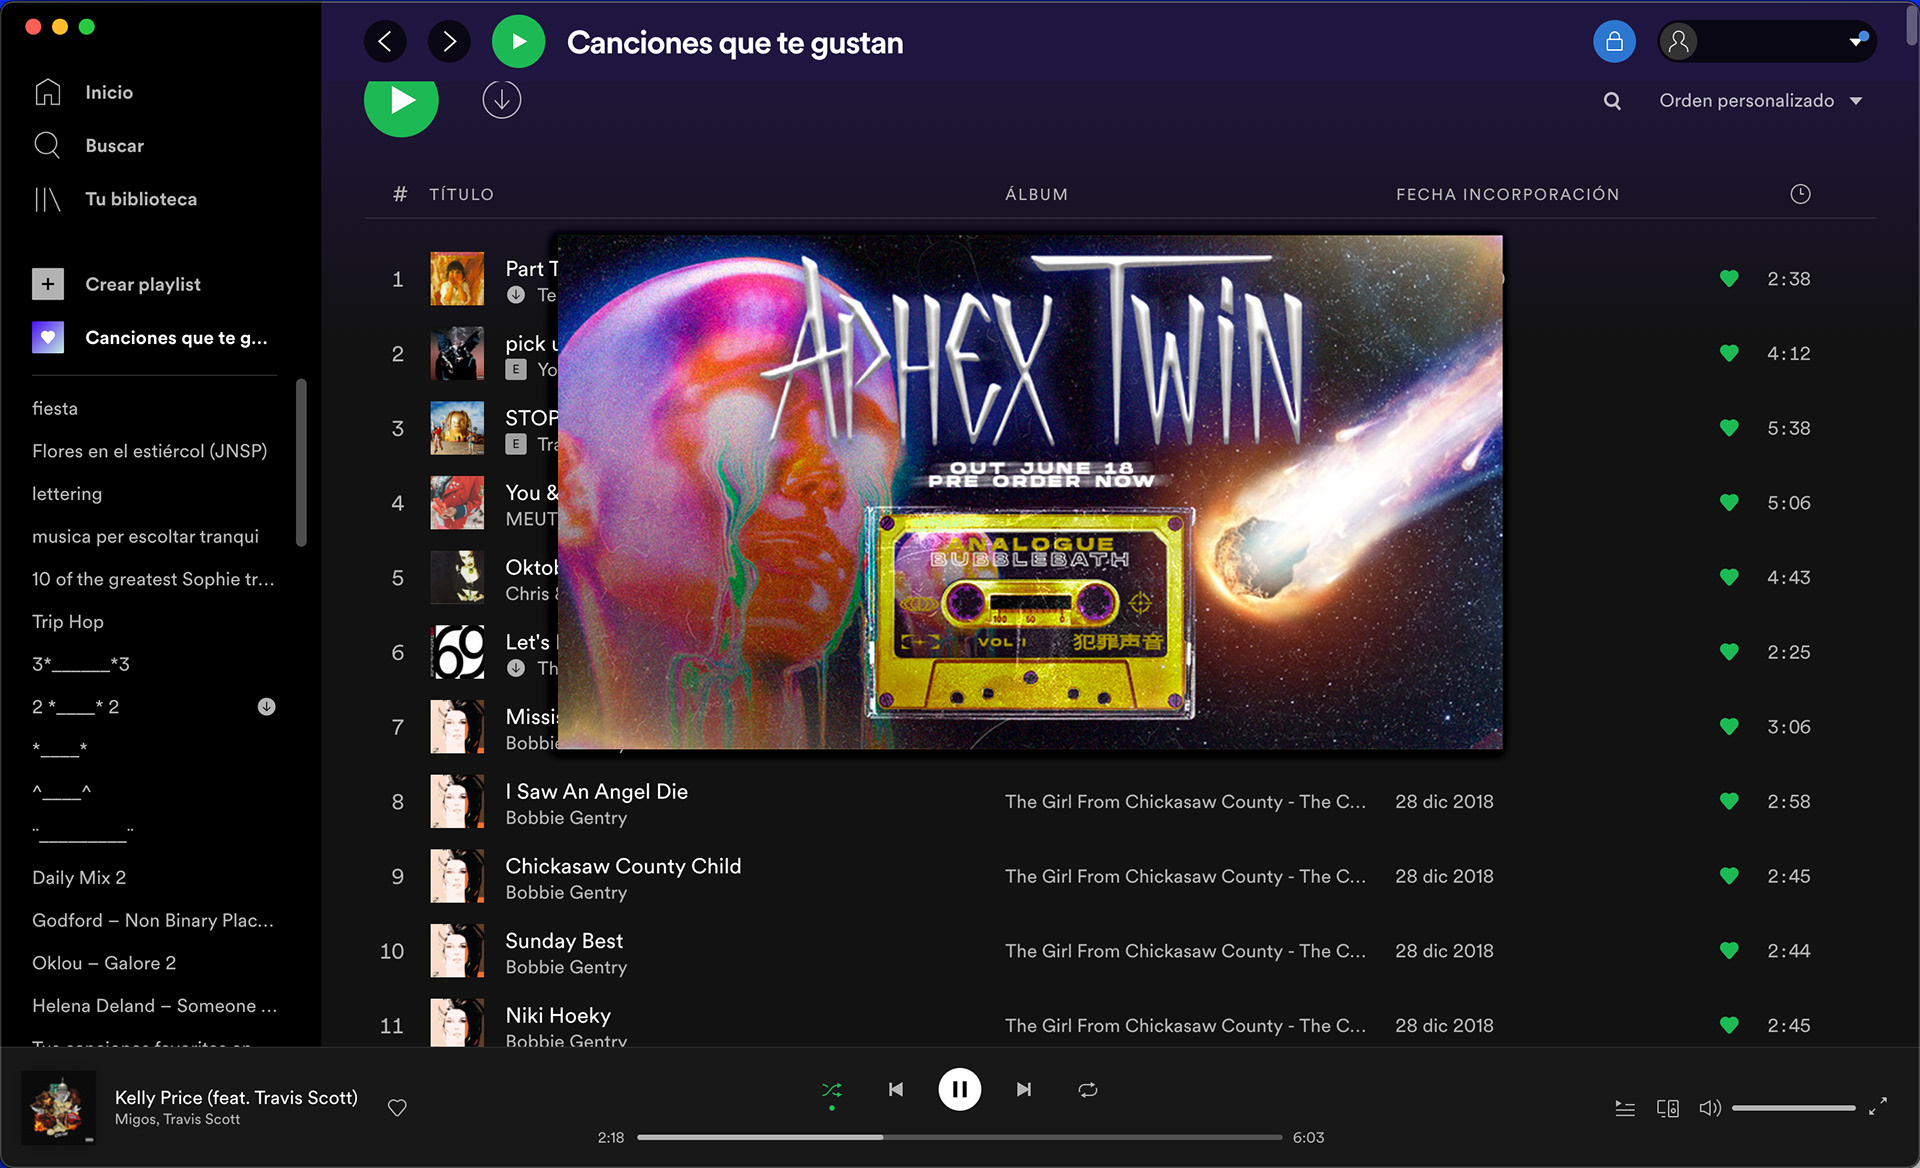This screenshot has height=1168, width=1920.
Task: Seek within the song progress bar
Action: (960, 1137)
